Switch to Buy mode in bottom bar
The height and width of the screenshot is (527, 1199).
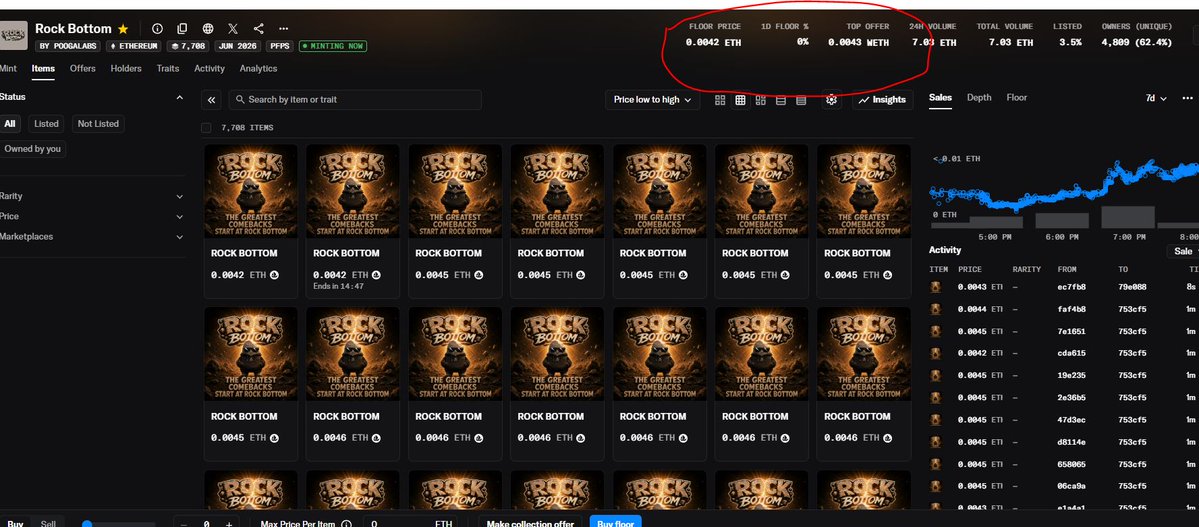point(15,524)
